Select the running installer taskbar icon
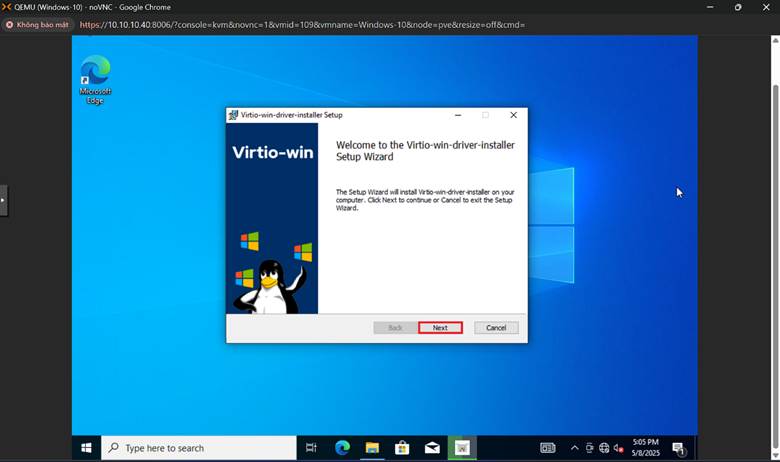This screenshot has width=780, height=462. click(x=462, y=448)
